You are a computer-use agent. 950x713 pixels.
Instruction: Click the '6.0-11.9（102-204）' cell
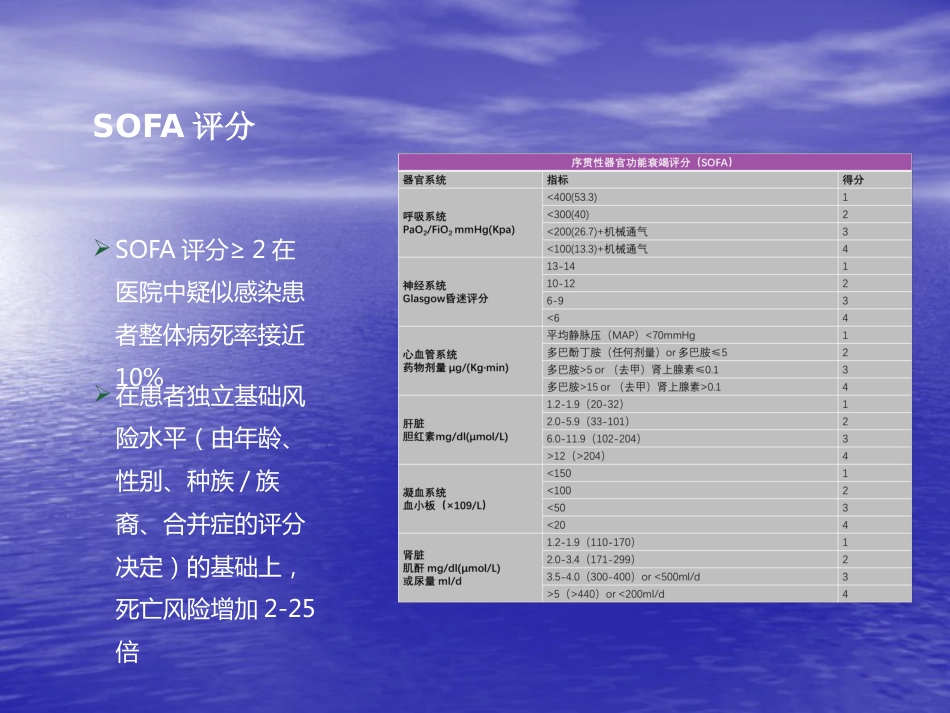click(x=689, y=439)
